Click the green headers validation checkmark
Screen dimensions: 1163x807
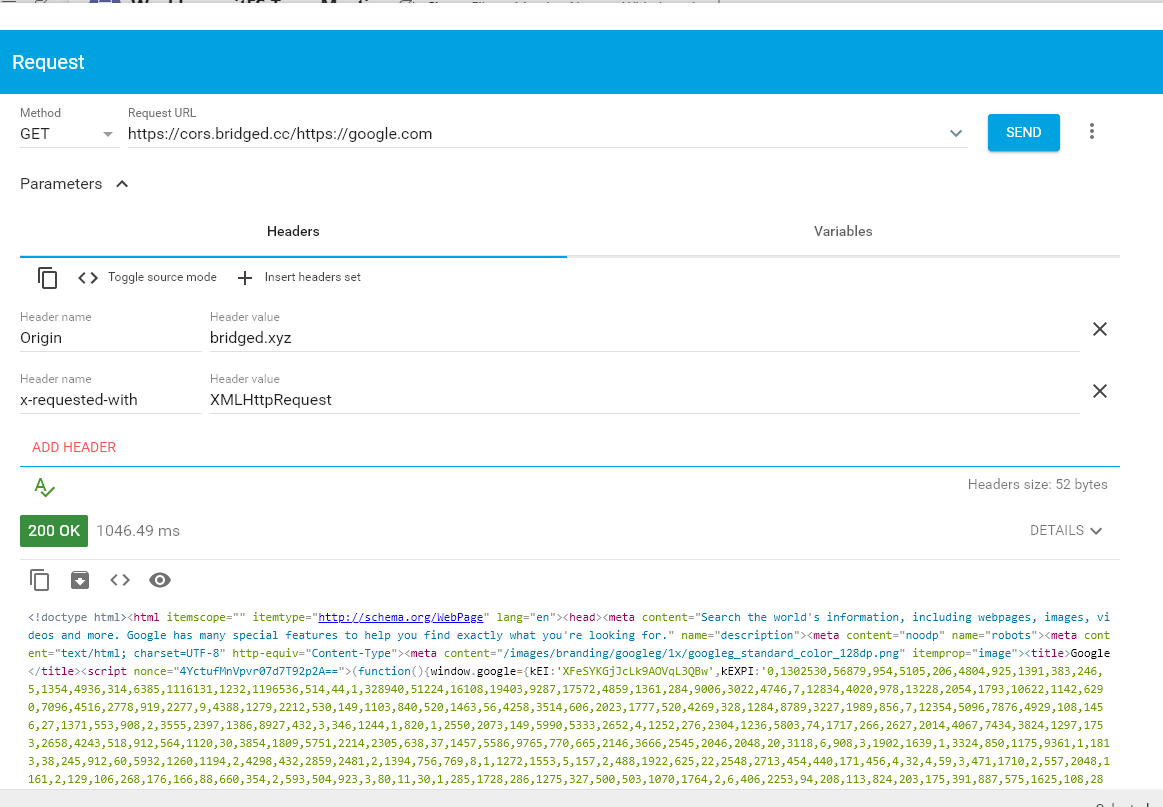point(44,487)
